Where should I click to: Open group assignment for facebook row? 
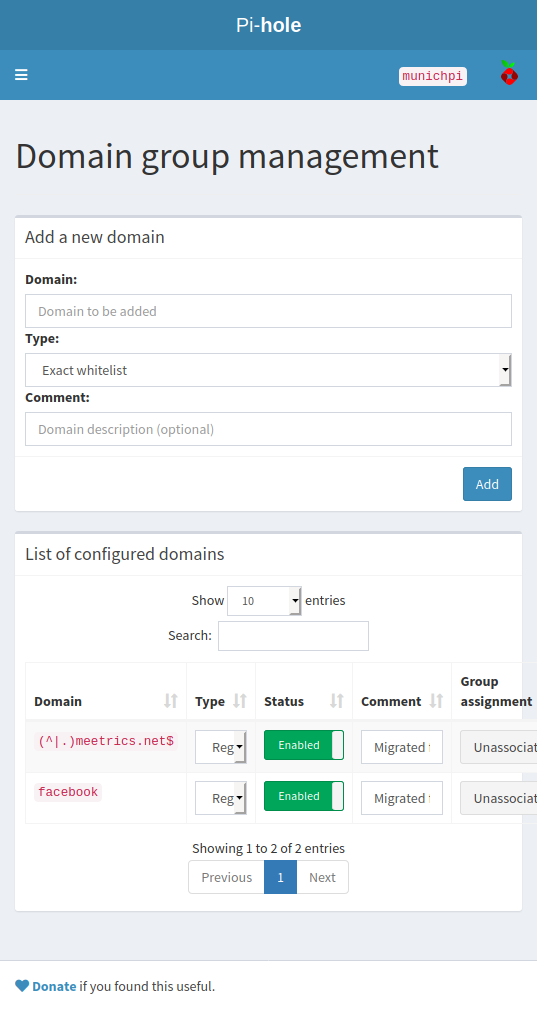click(498, 798)
